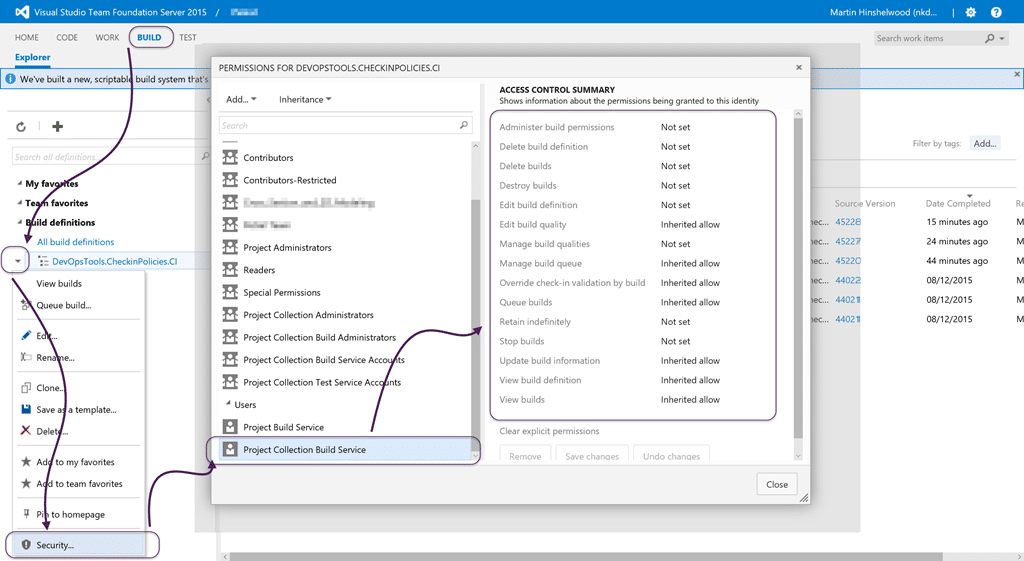
Task: Collapse the My favorites tree node
Action: pos(19,184)
